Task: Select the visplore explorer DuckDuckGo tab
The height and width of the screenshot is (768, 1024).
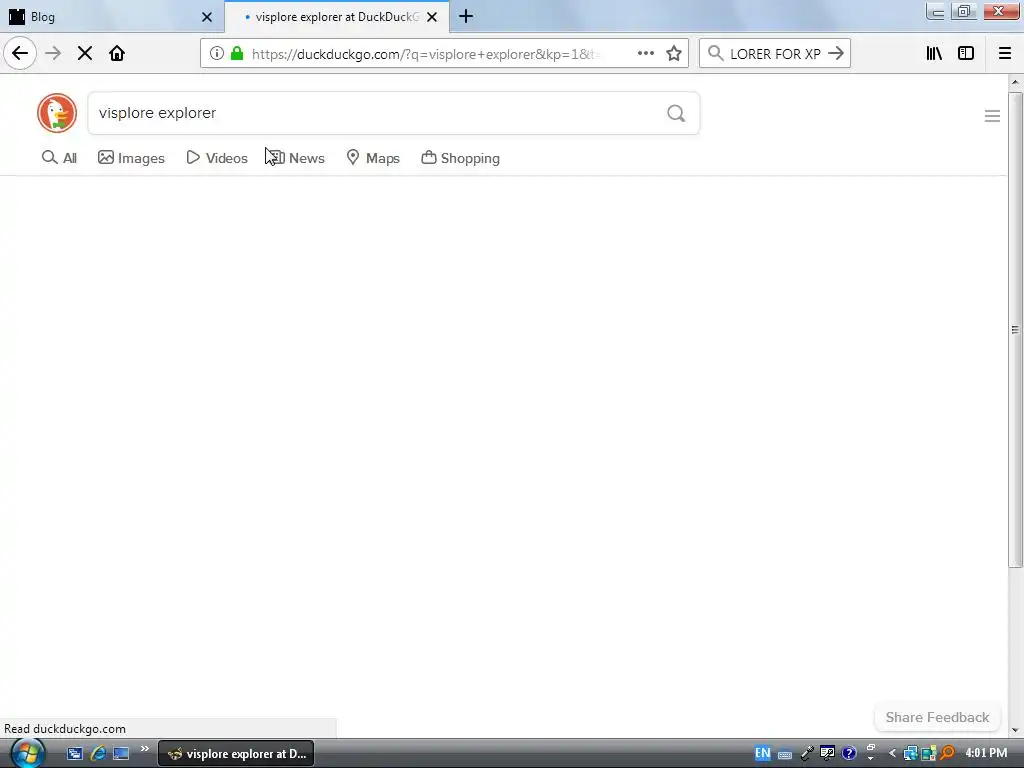Action: (x=336, y=17)
